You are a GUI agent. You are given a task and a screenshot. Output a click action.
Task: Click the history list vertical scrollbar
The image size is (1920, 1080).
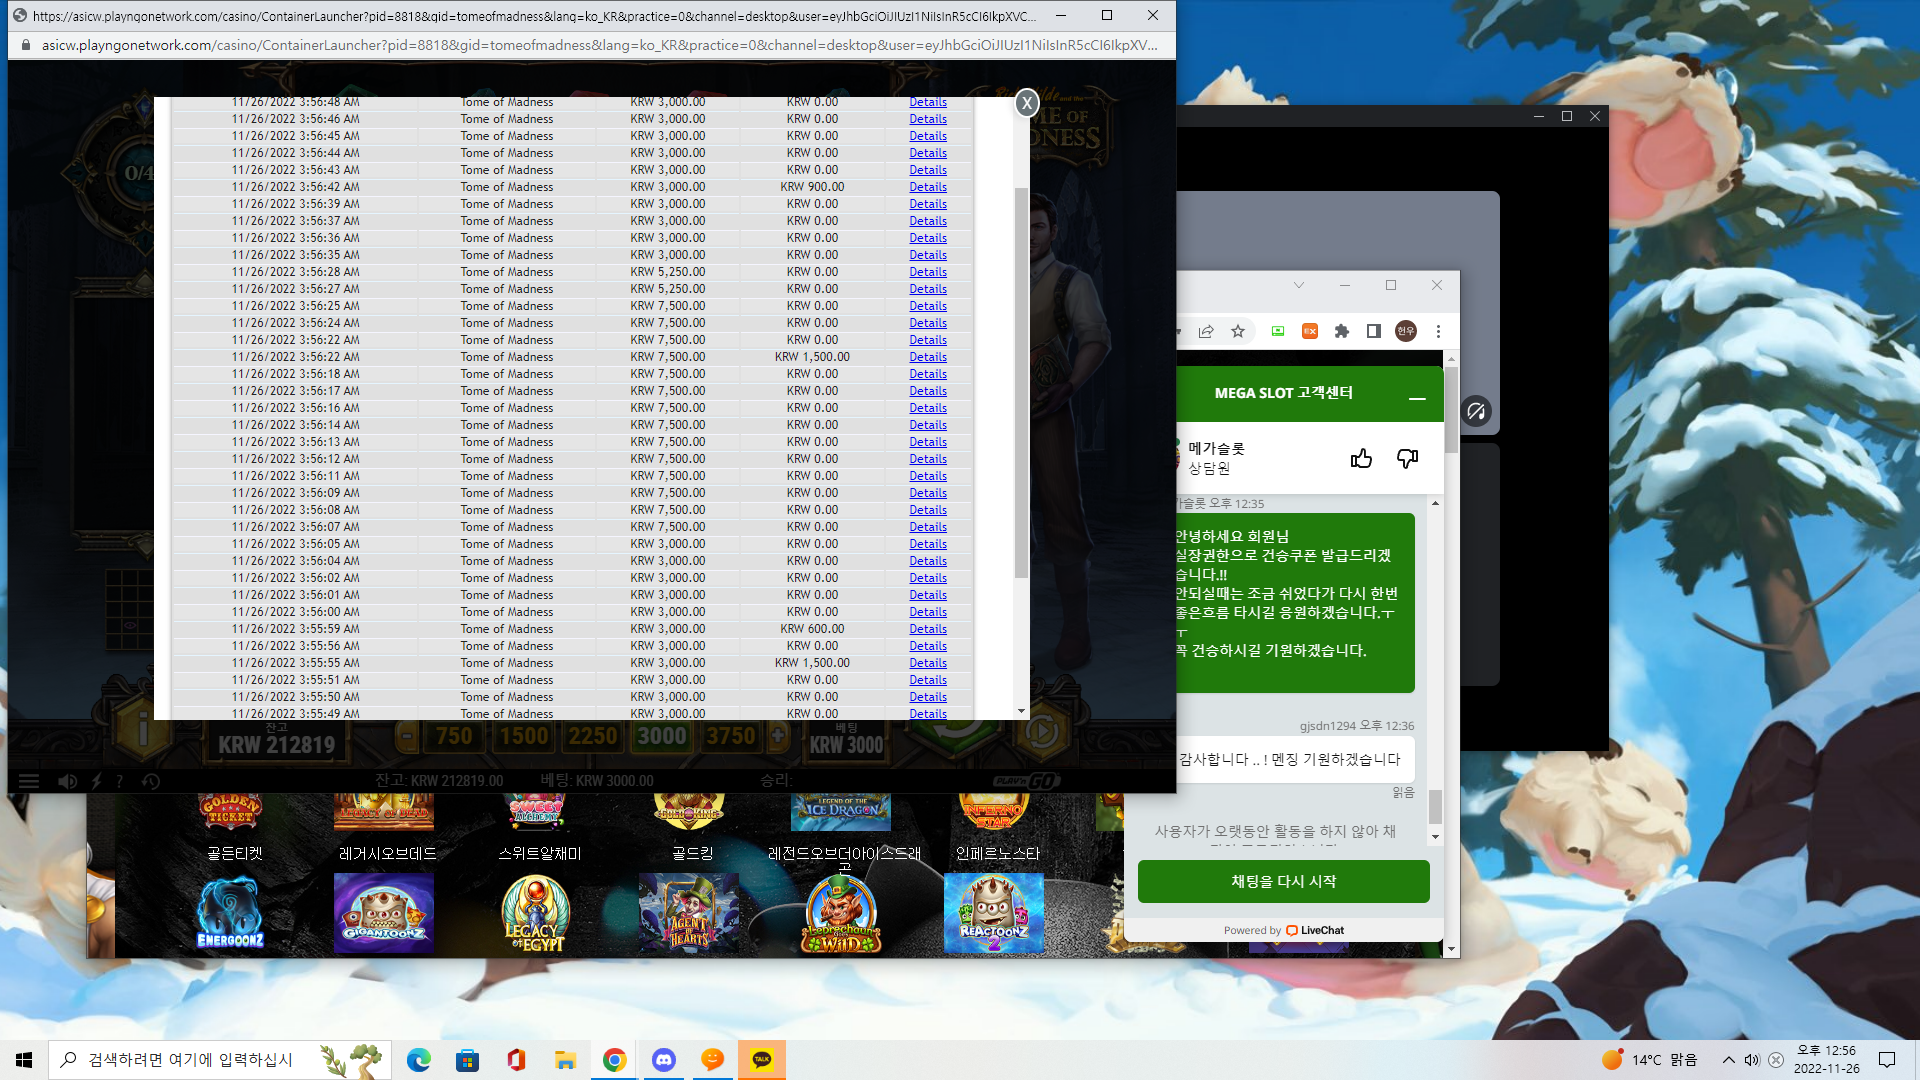pos(1021,383)
